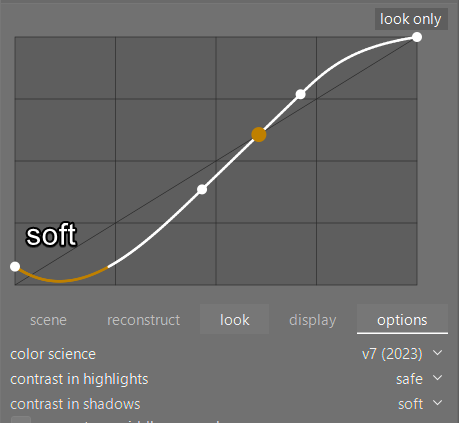Image resolution: width=459 pixels, height=423 pixels.
Task: Select the look tab
Action: 234,320
